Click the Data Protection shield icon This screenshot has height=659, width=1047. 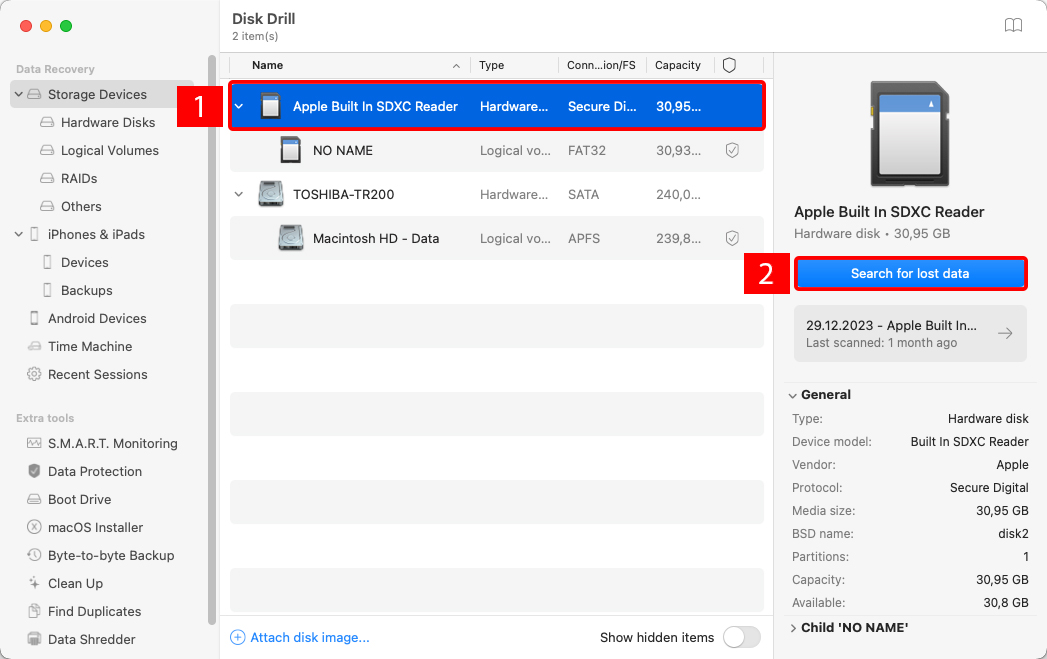[34, 471]
